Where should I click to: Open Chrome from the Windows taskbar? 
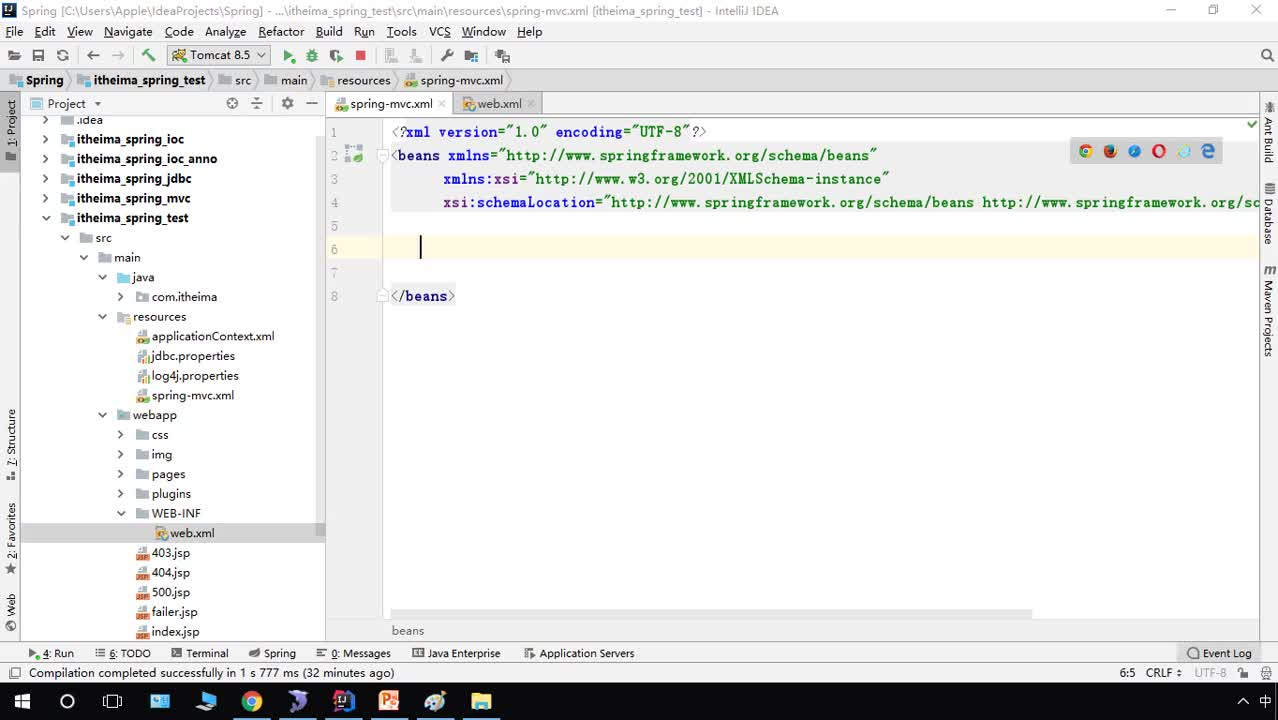coord(251,701)
